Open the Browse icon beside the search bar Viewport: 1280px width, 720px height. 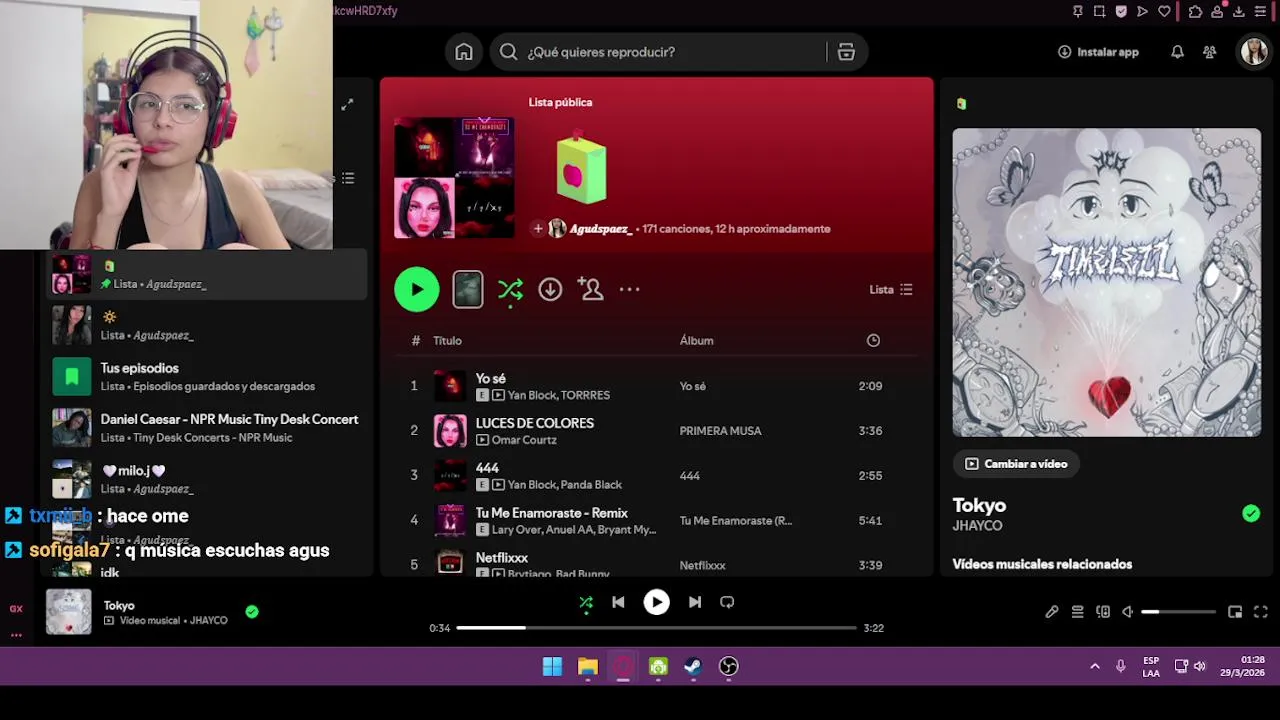[846, 52]
